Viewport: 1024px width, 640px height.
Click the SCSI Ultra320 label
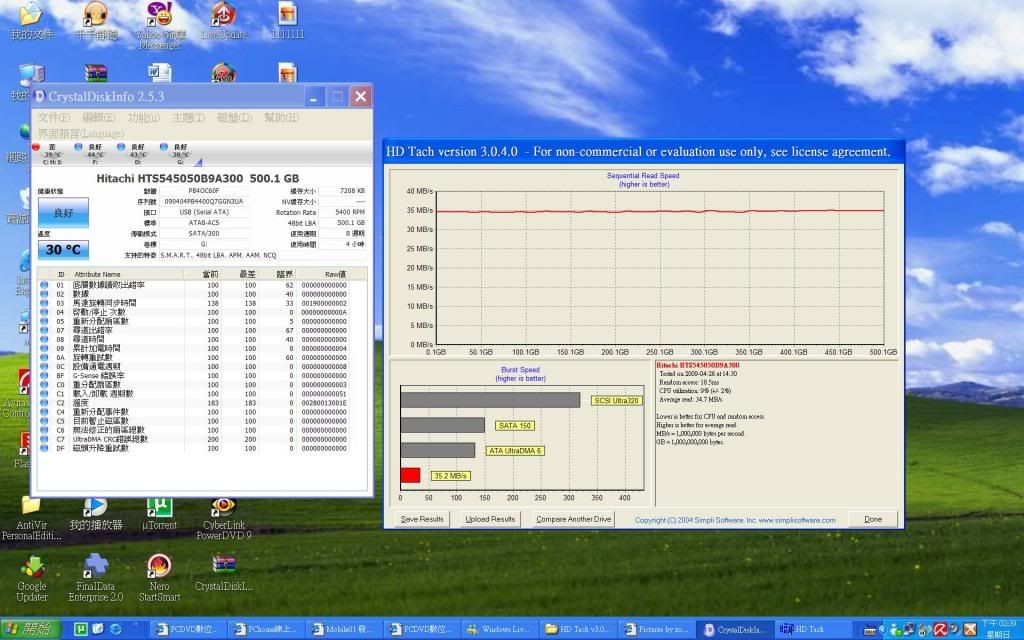(616, 400)
